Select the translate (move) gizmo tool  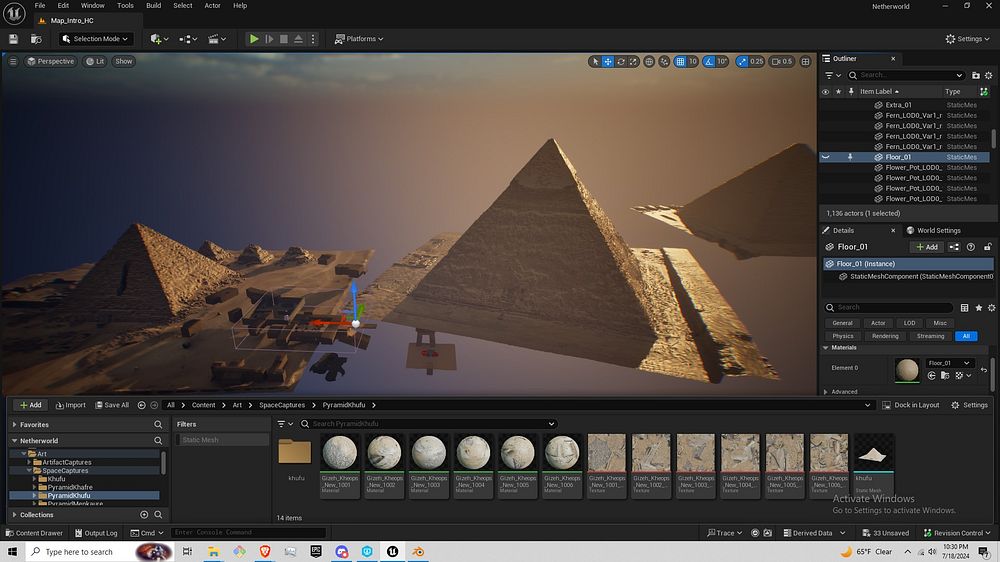point(608,61)
